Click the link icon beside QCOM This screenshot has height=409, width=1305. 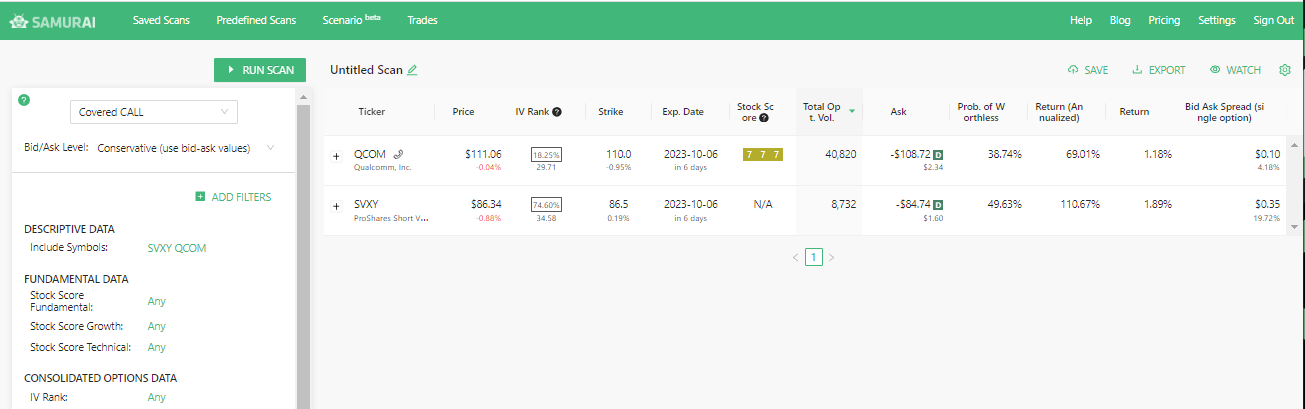pyautogui.click(x=397, y=155)
